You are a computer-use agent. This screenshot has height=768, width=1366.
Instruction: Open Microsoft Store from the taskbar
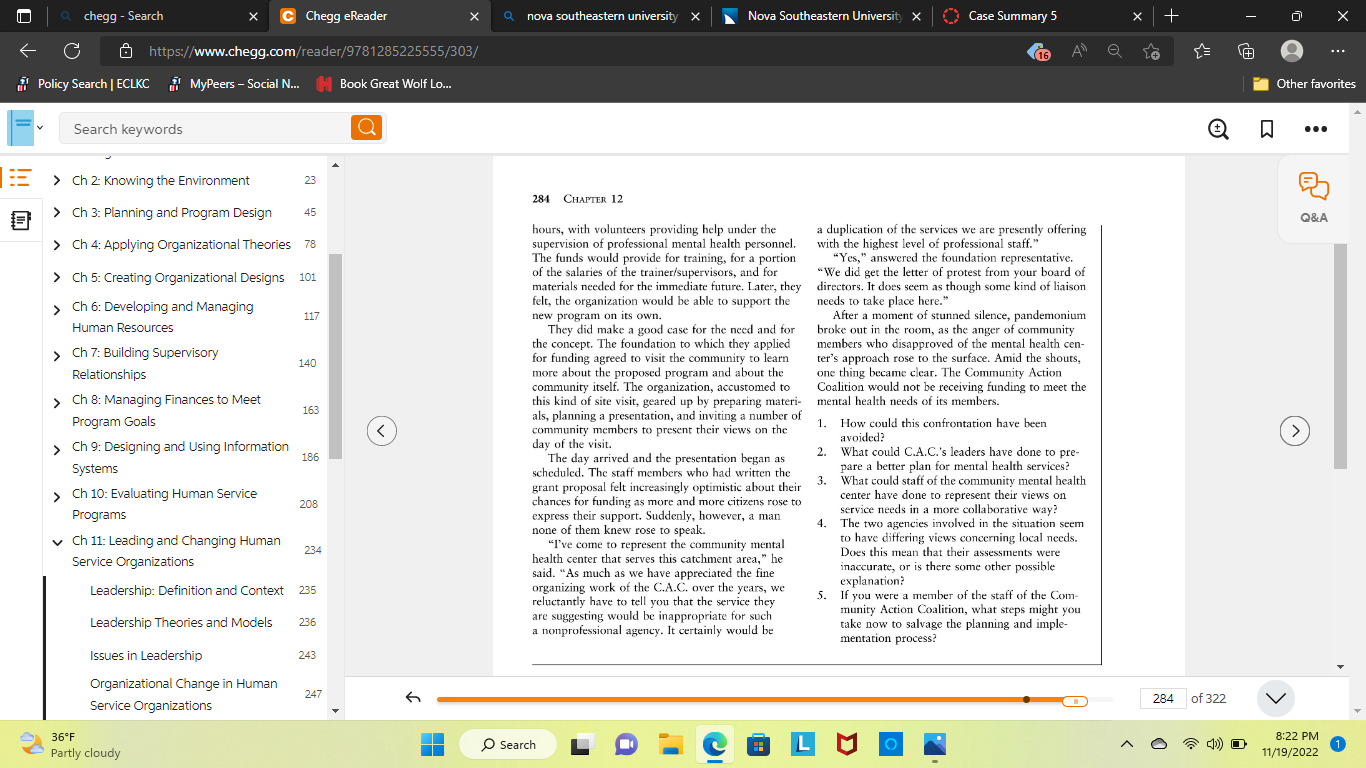pos(758,745)
